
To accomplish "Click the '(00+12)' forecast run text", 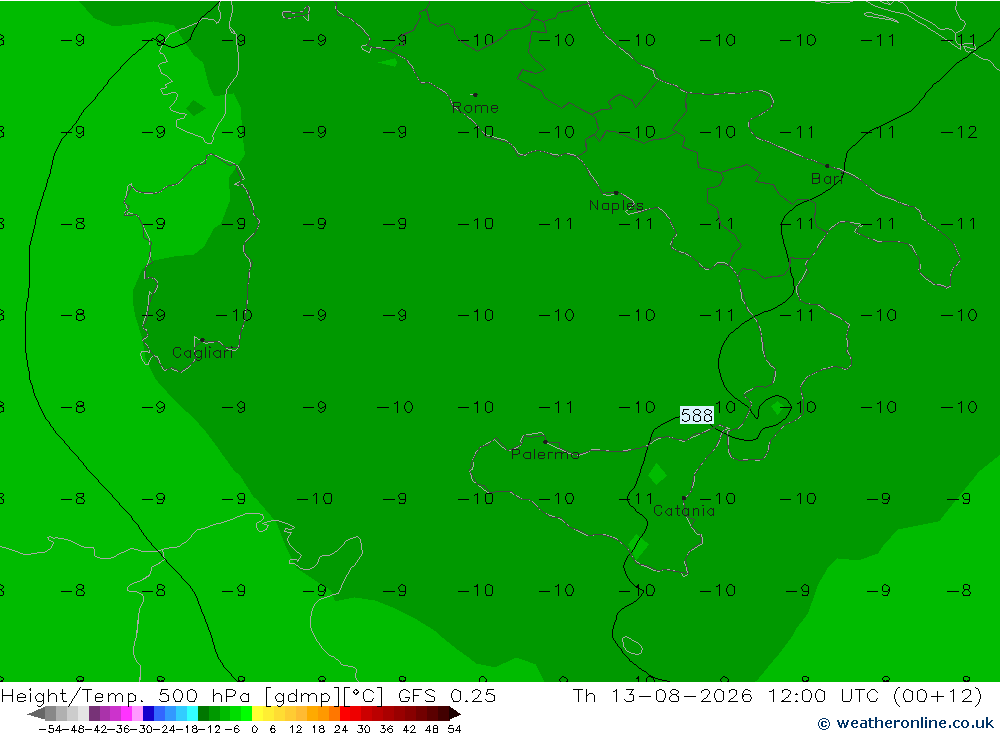I will click(x=938, y=695).
